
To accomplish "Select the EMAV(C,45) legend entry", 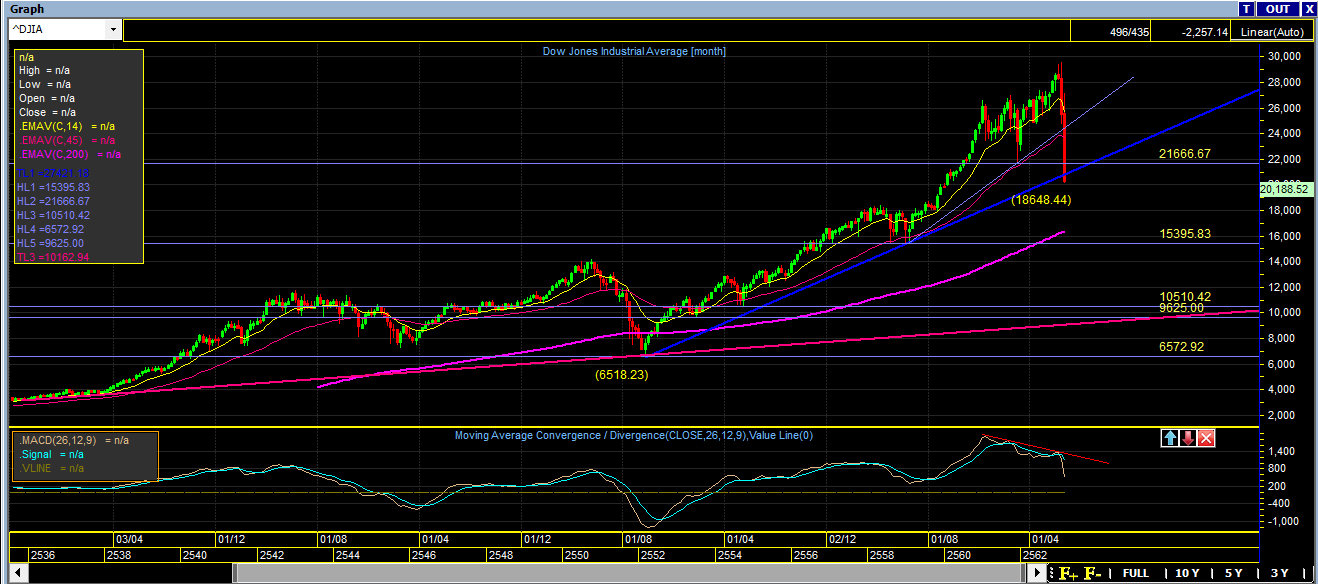I will tap(66, 140).
